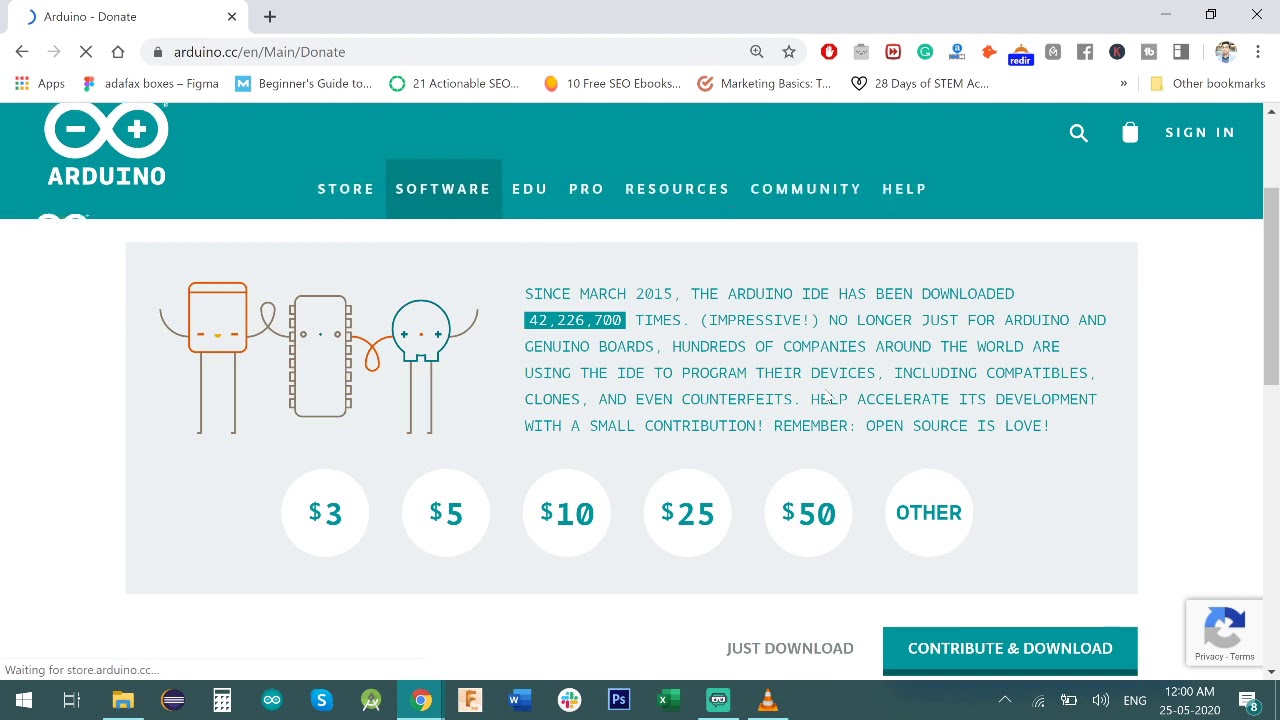Open the PRO menu item

point(587,189)
